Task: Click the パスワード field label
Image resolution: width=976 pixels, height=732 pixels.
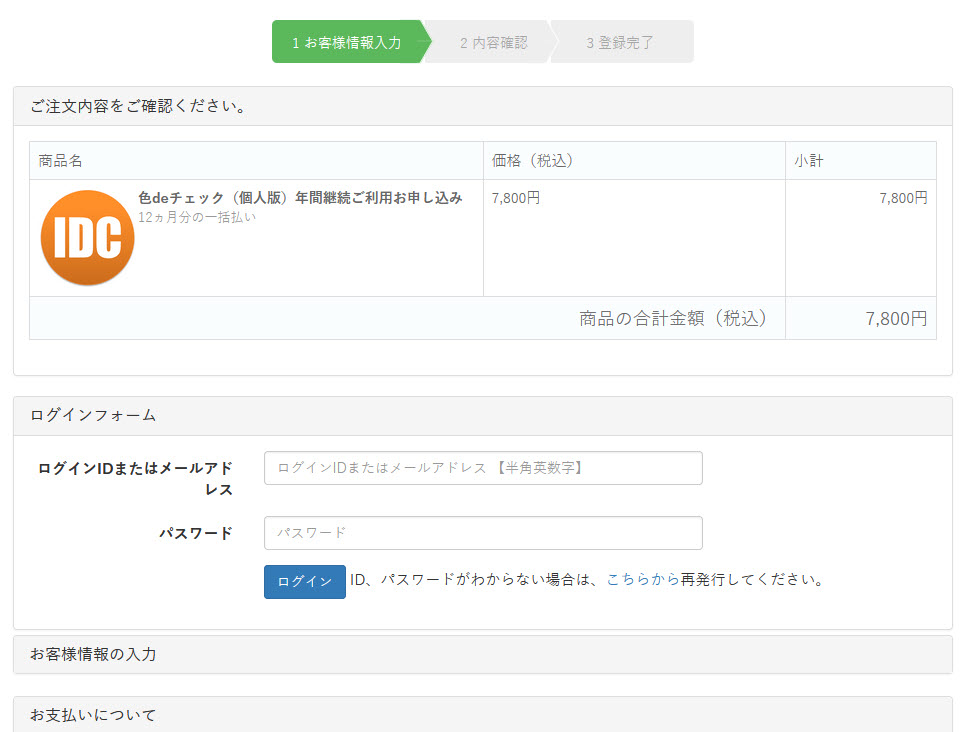Action: pyautogui.click(x=196, y=533)
